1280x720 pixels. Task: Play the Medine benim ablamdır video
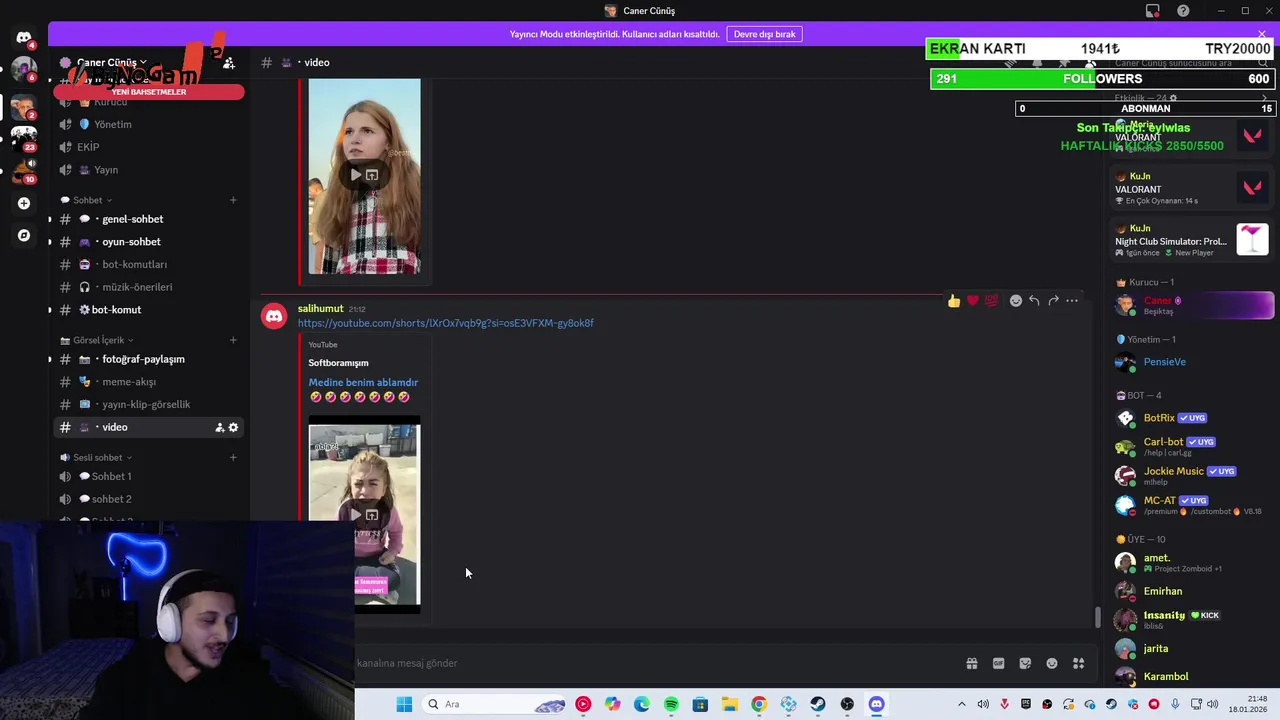point(355,514)
